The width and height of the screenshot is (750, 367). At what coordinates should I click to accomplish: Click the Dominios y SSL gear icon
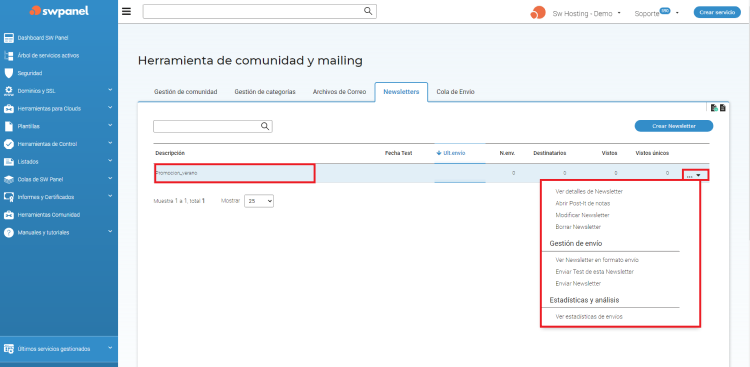tap(8, 91)
